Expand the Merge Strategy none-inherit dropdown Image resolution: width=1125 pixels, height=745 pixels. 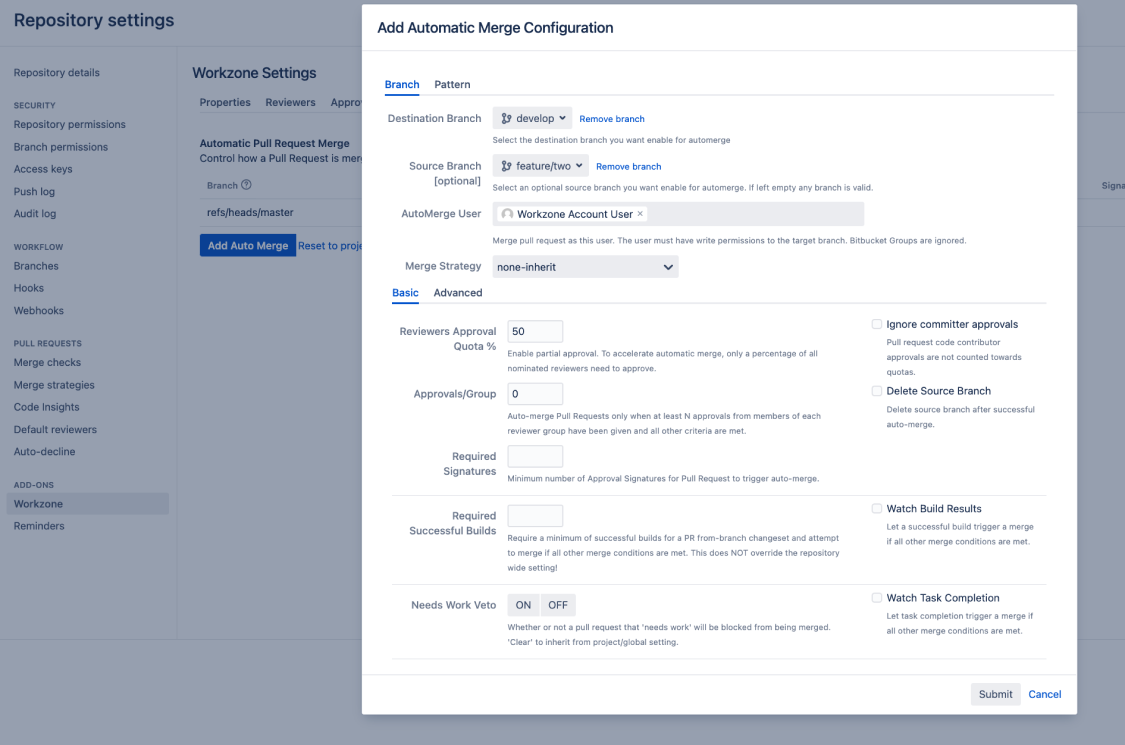click(x=585, y=267)
